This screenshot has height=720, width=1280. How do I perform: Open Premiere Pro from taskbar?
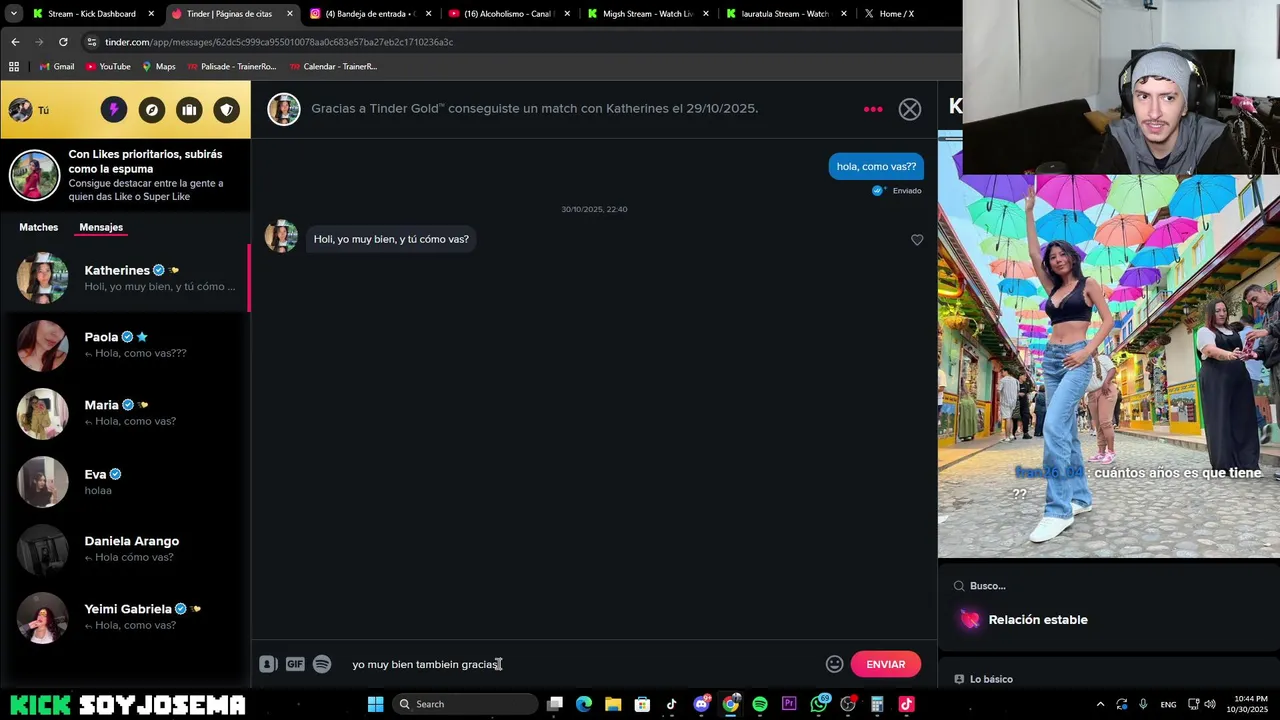789,704
